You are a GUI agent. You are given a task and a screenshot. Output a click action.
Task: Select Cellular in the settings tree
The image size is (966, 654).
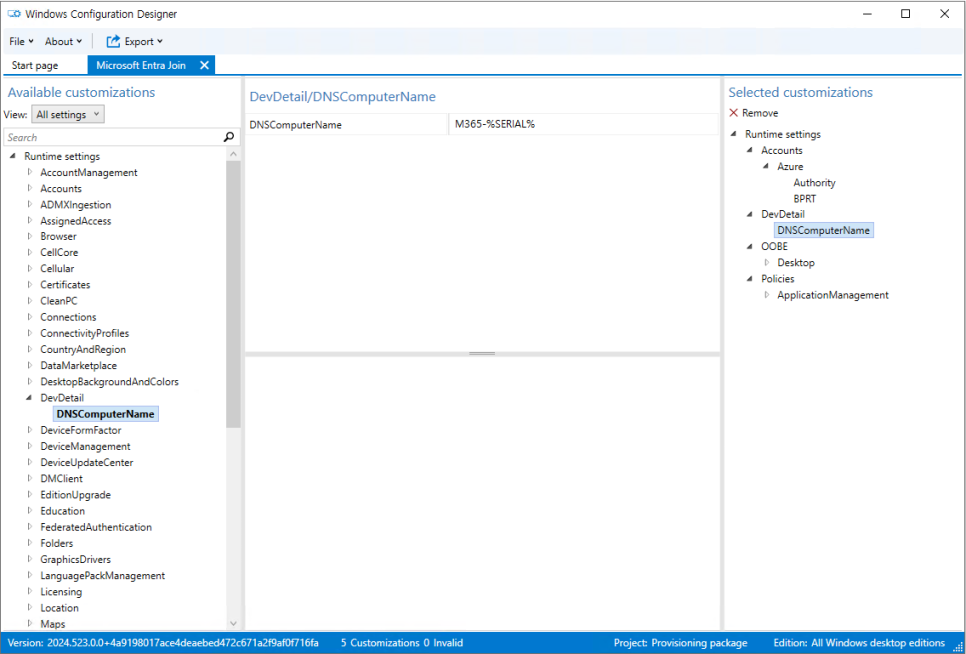pyautogui.click(x=57, y=268)
